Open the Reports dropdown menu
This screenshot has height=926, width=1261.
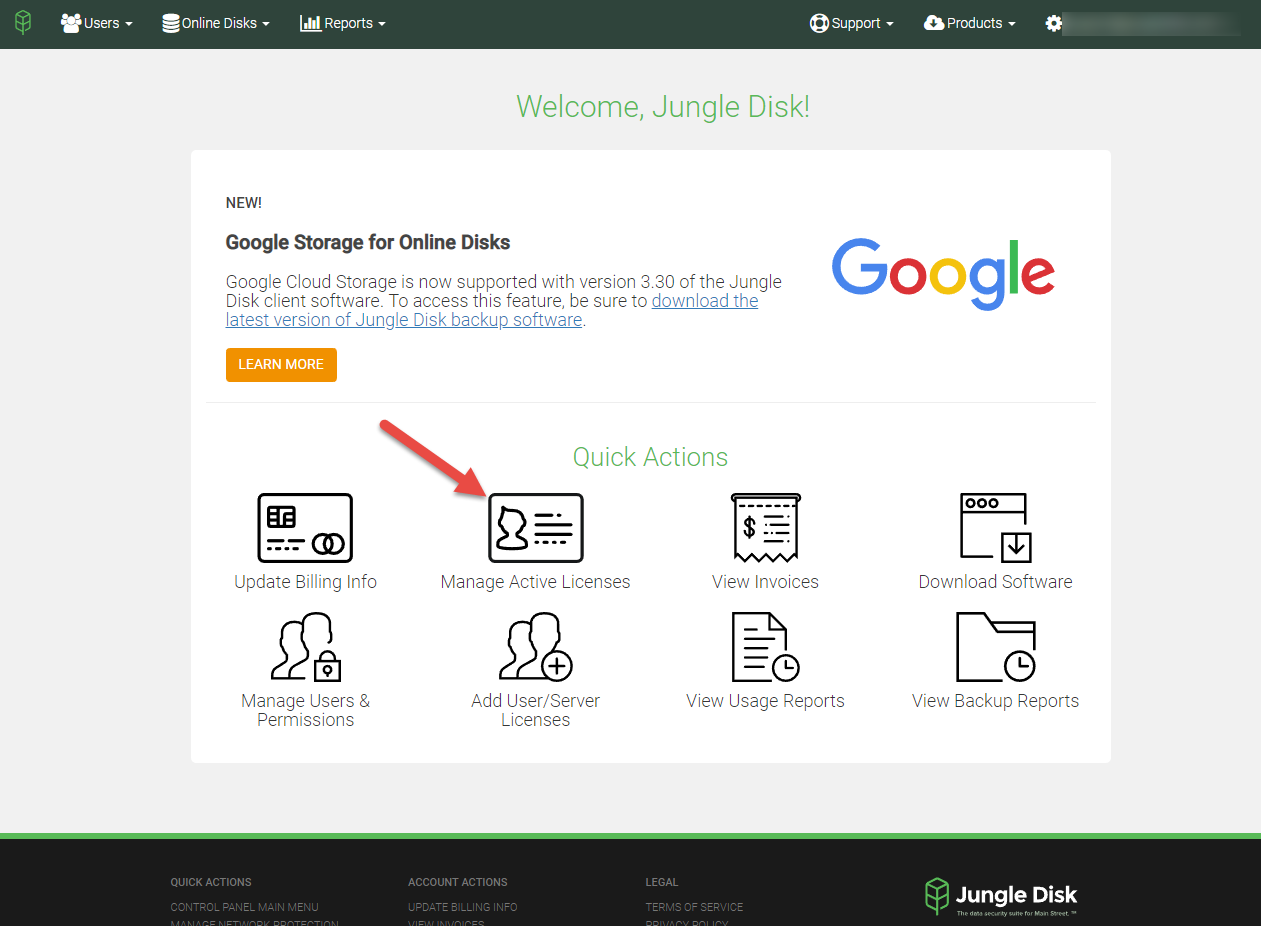(x=343, y=23)
